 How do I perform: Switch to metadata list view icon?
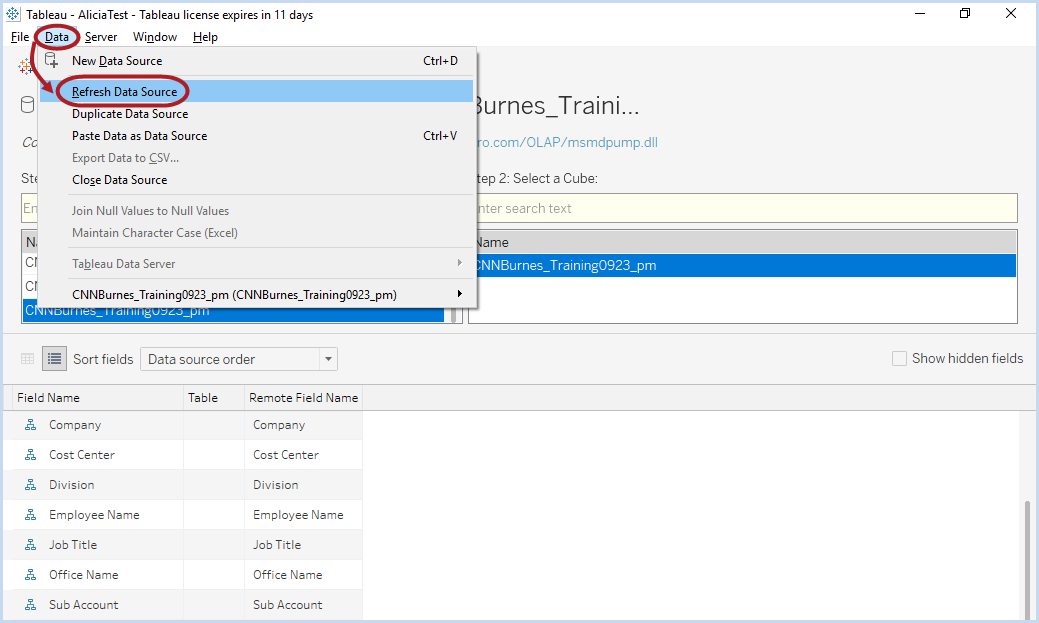click(54, 359)
